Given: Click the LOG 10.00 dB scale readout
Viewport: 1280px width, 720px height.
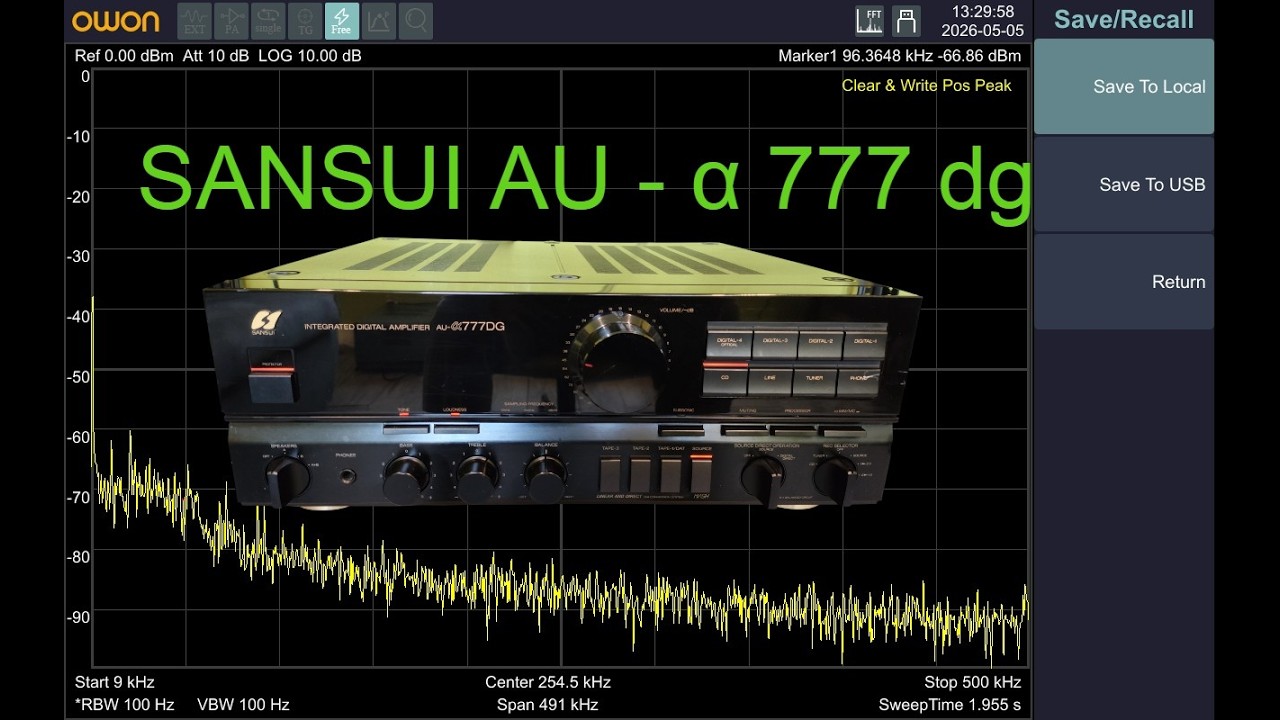Looking at the screenshot, I should 310,56.
